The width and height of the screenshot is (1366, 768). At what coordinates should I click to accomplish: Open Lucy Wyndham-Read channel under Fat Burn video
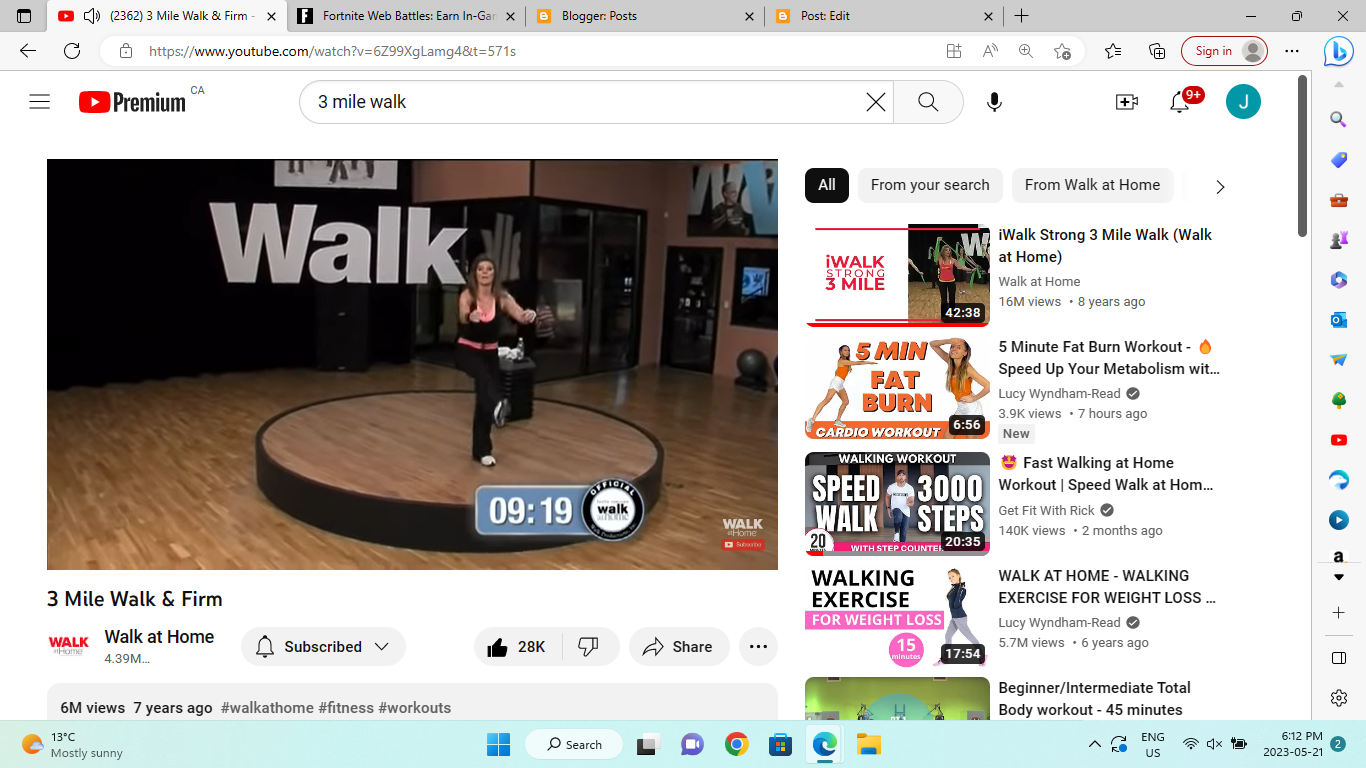tap(1060, 394)
